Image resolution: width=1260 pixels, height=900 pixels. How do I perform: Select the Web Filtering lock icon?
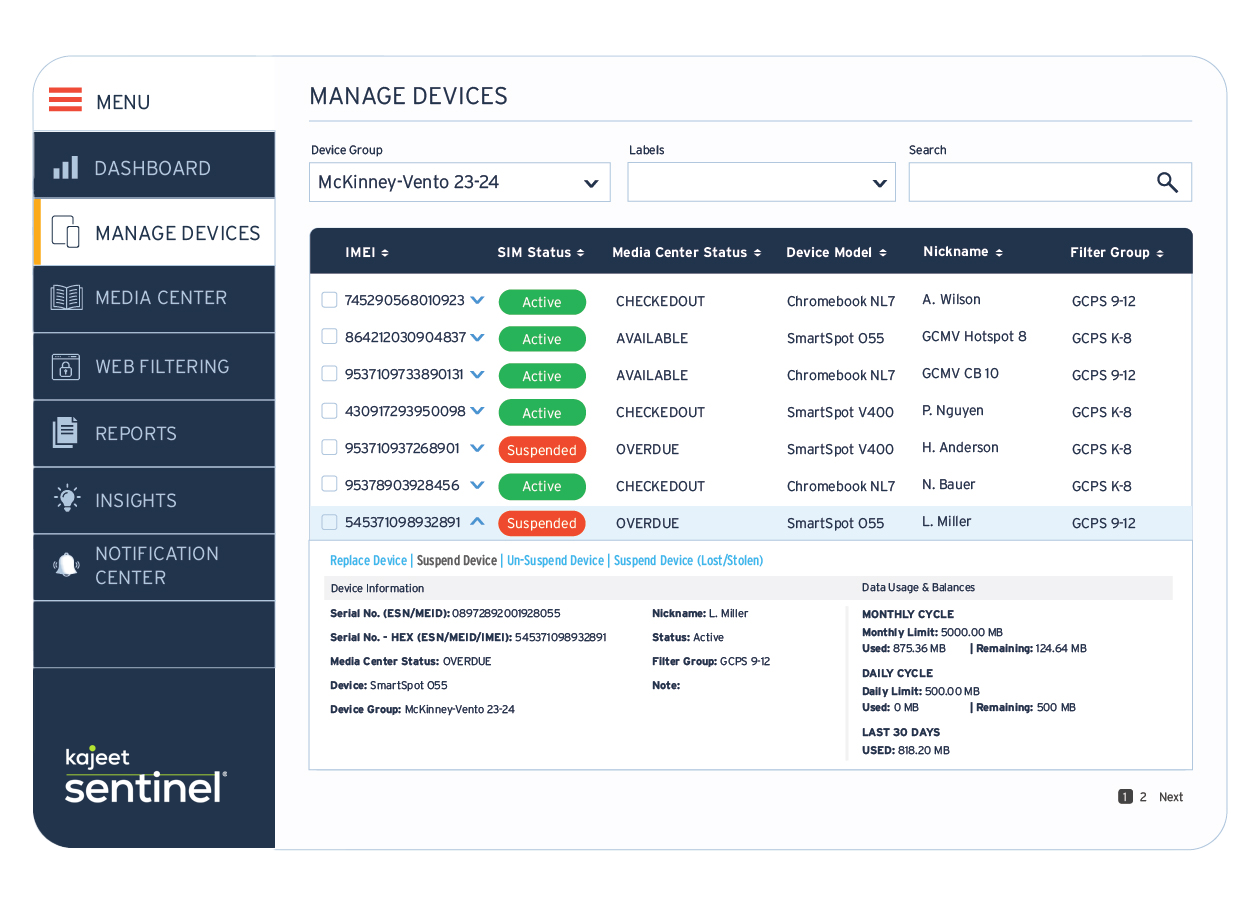[x=65, y=366]
